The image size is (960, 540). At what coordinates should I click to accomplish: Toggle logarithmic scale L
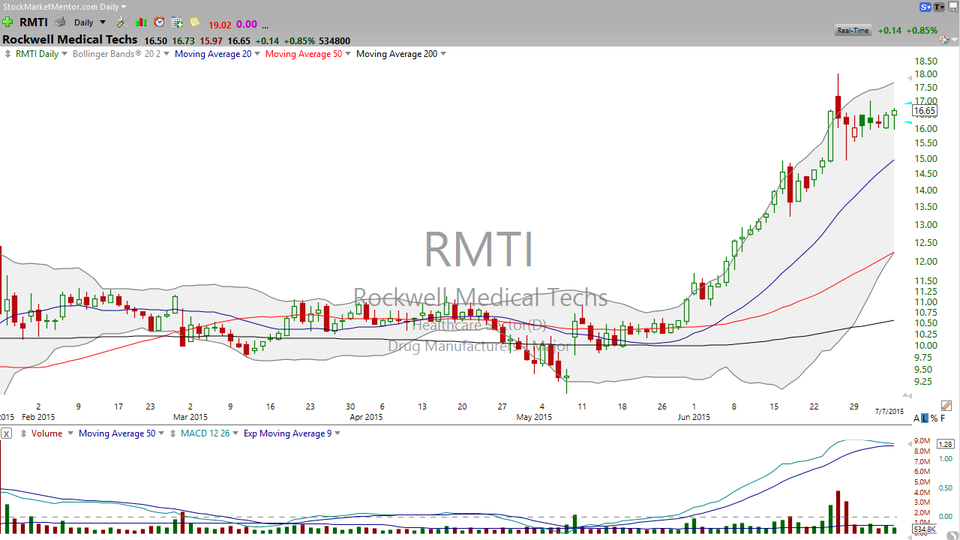[925, 419]
